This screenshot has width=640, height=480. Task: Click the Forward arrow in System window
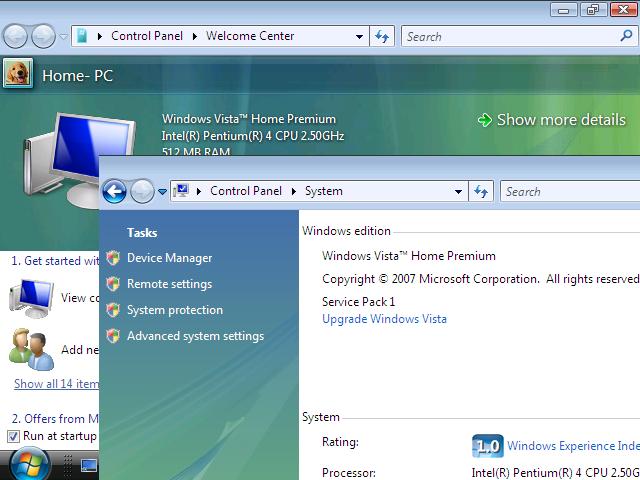tap(142, 191)
